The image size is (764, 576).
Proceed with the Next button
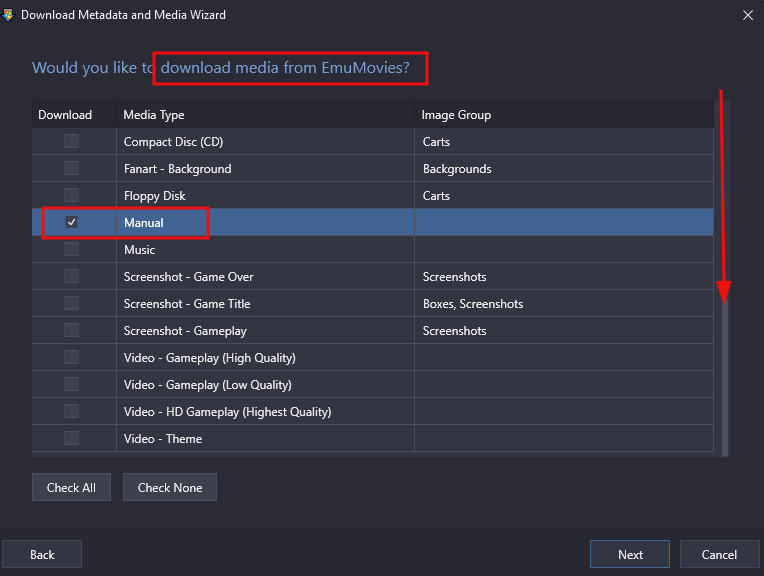(x=630, y=554)
